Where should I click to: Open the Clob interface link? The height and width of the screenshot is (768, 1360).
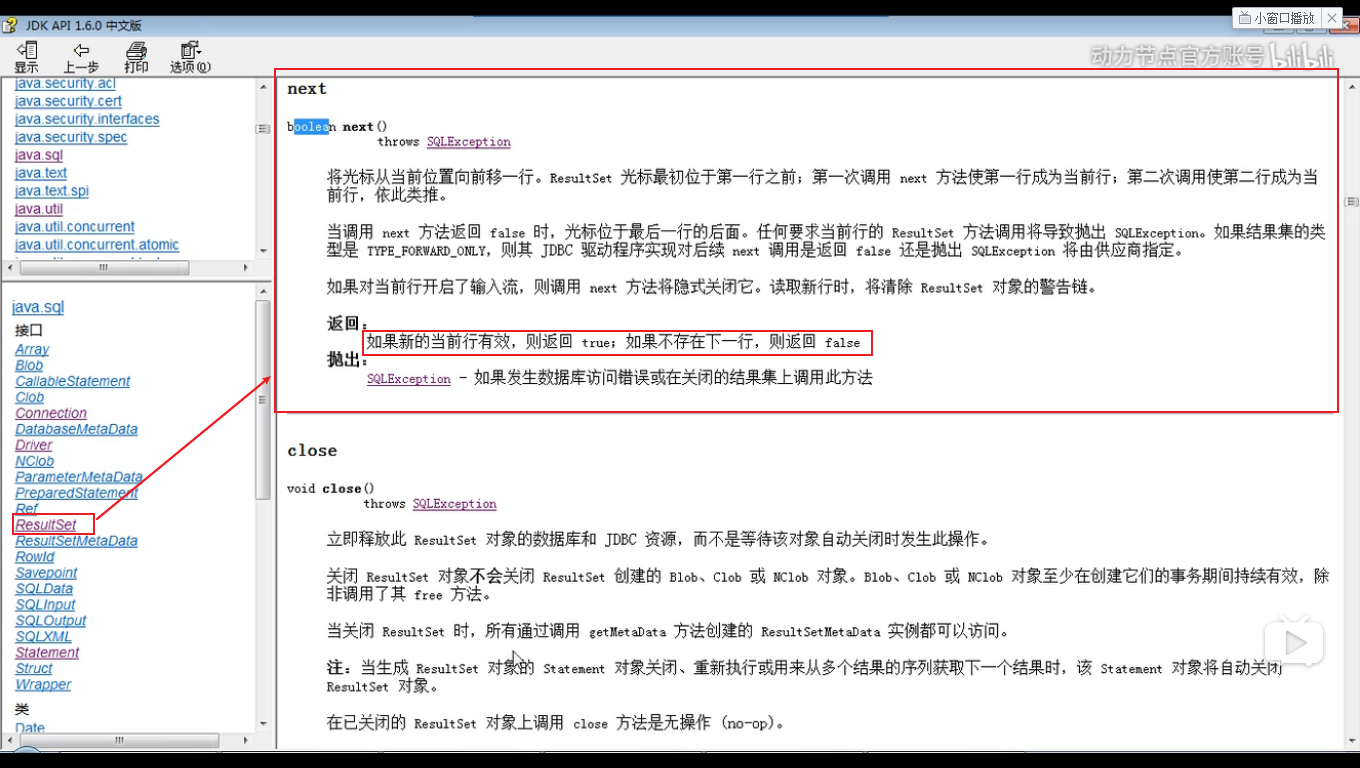click(x=29, y=397)
